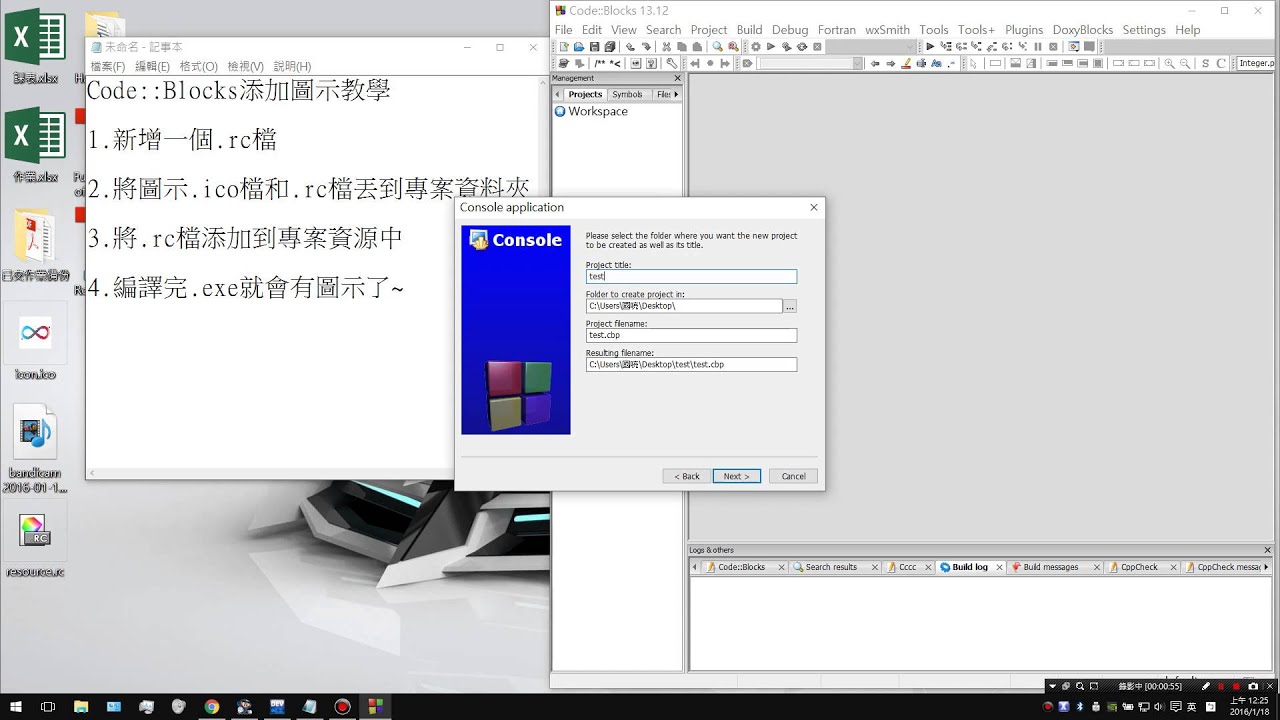Click the Run play icon in the build toolbar
1280x720 pixels.
770,46
